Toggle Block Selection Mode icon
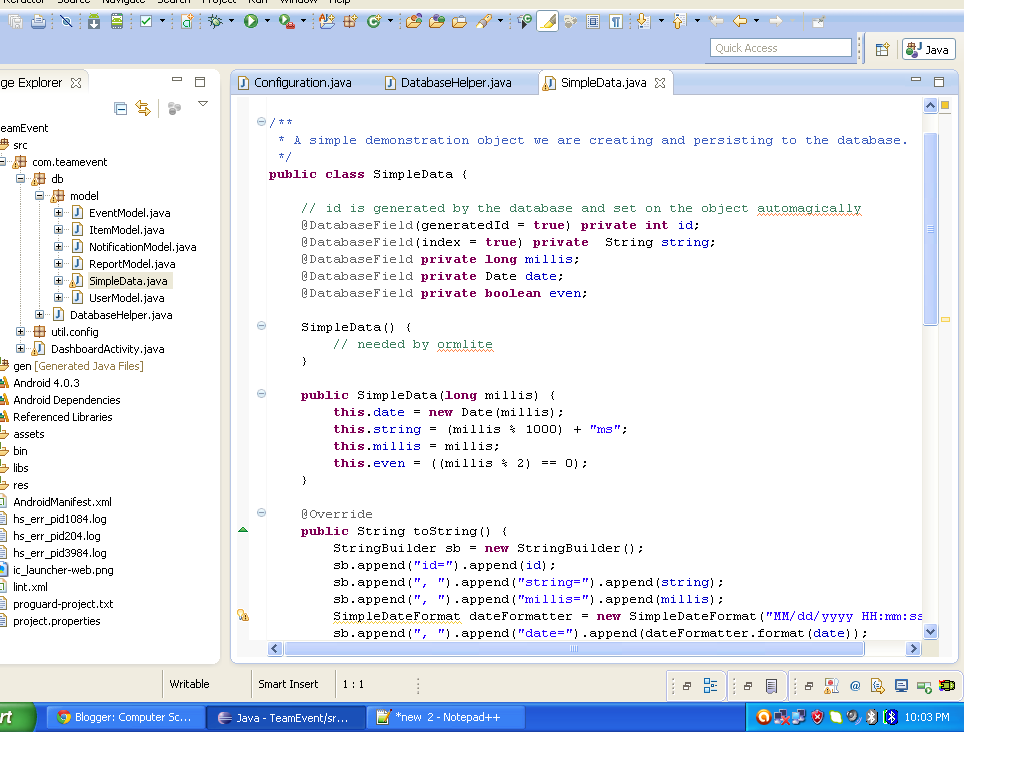1024x768 pixels. 593,22
